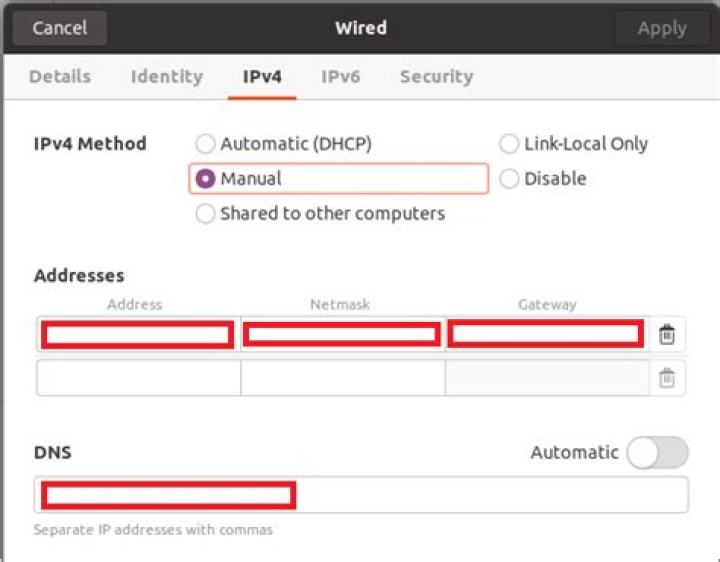Click the Cancel button

(60, 28)
